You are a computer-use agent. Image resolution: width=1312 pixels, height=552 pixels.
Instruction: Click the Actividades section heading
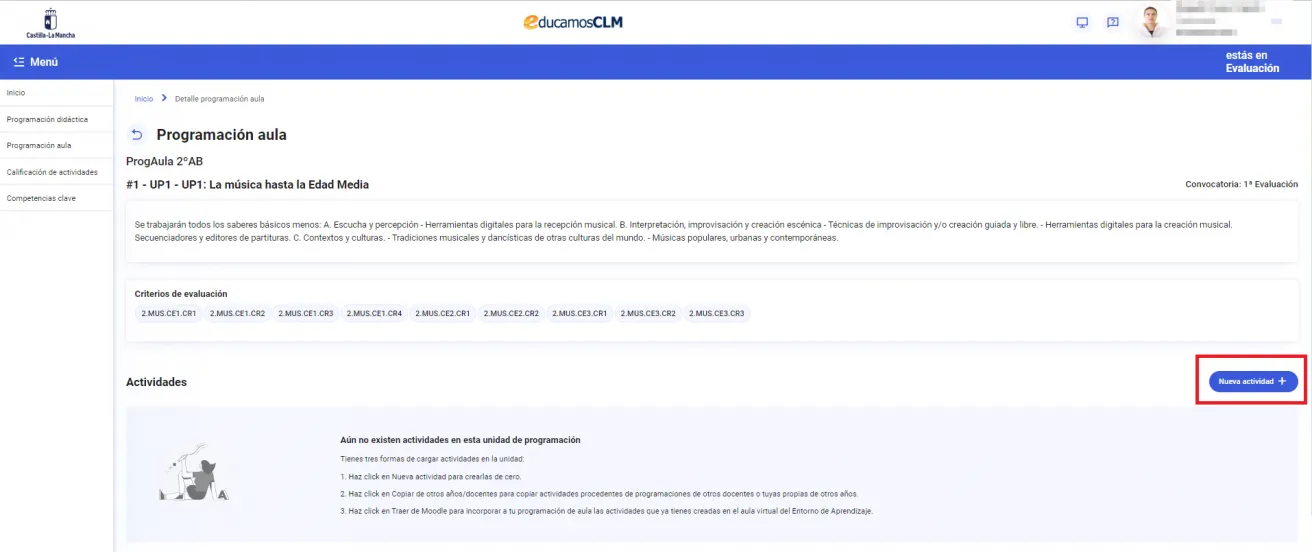(156, 382)
